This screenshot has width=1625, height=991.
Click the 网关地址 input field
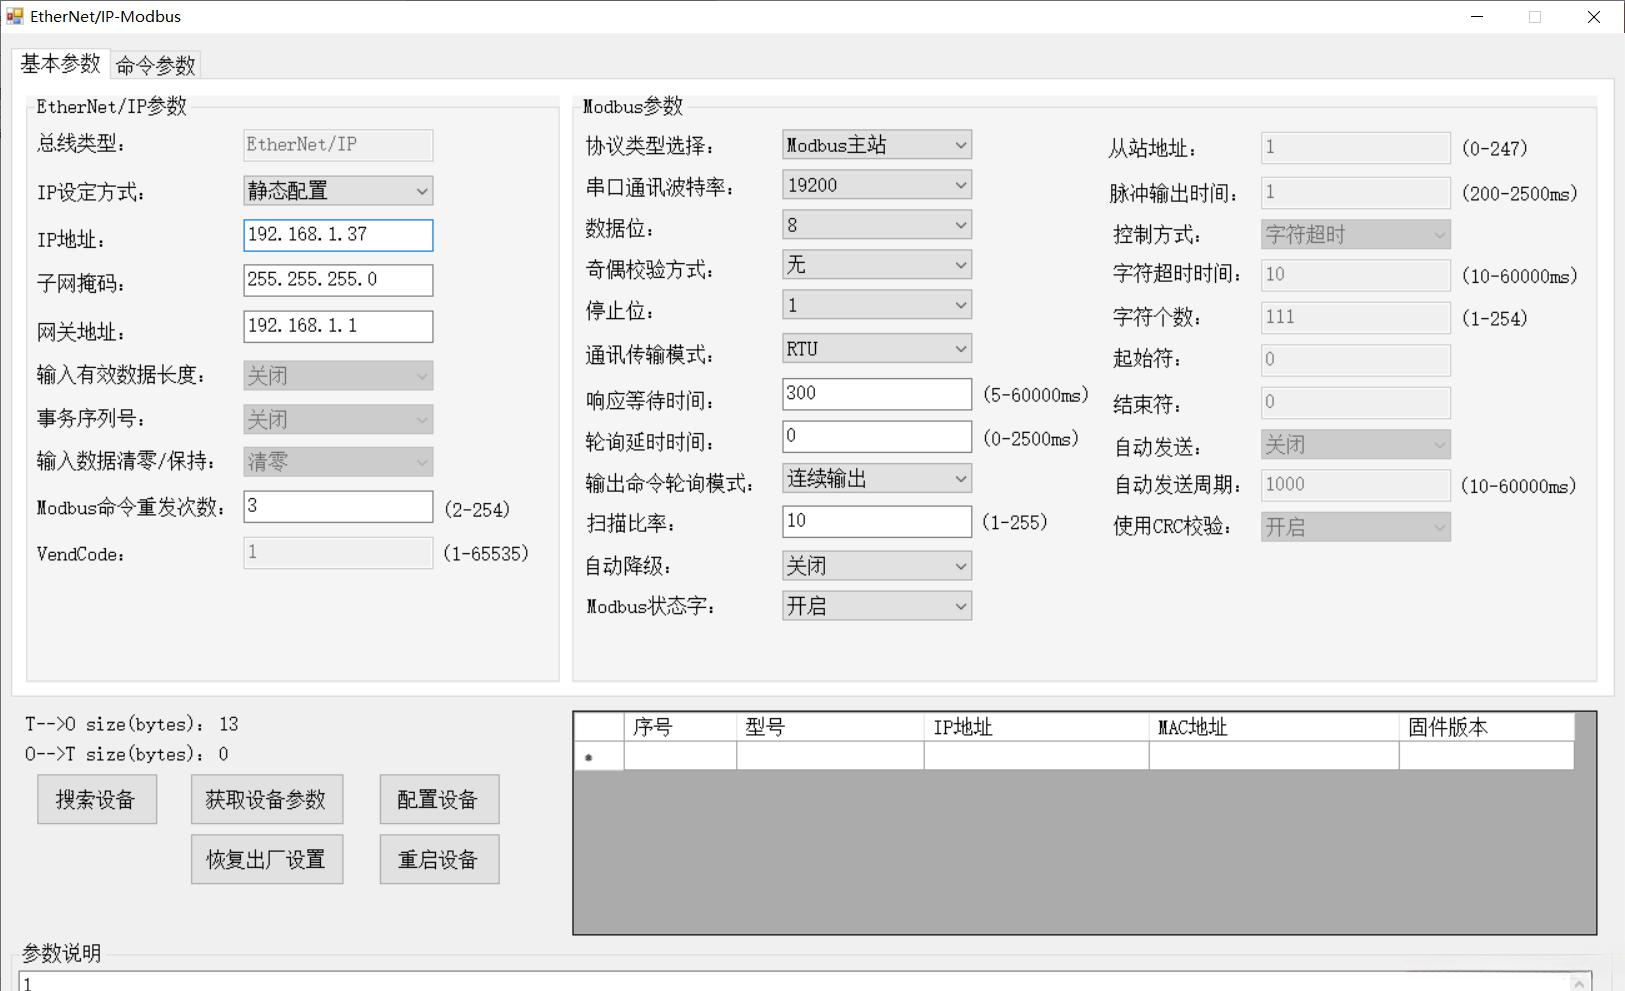(x=338, y=326)
